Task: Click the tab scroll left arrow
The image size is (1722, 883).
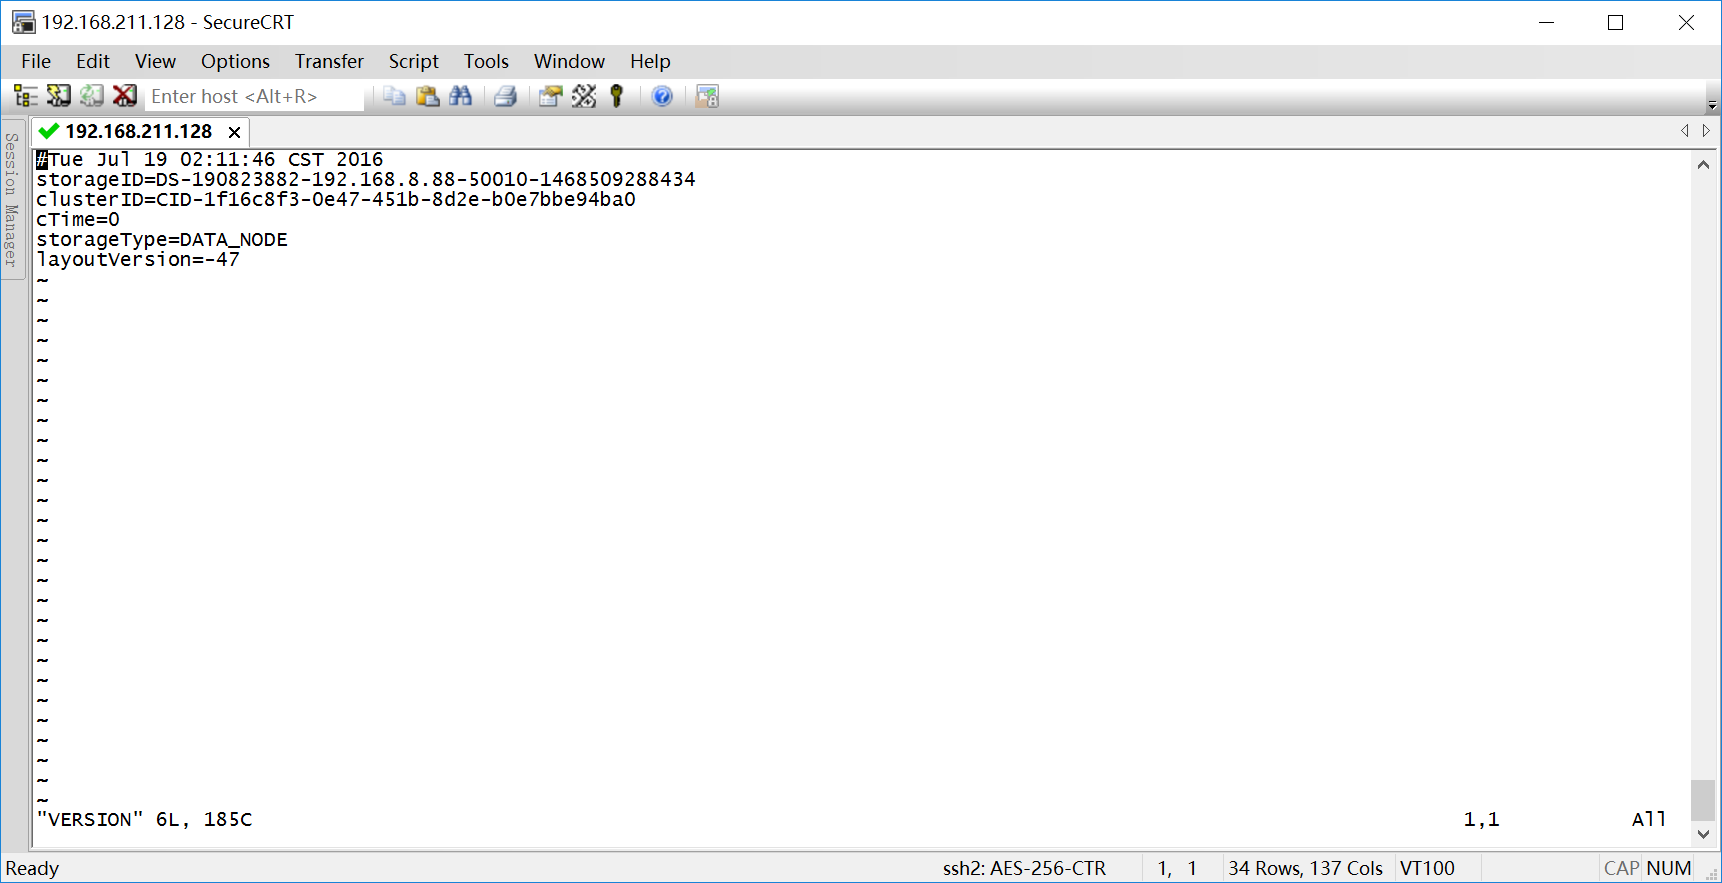Action: [x=1685, y=131]
